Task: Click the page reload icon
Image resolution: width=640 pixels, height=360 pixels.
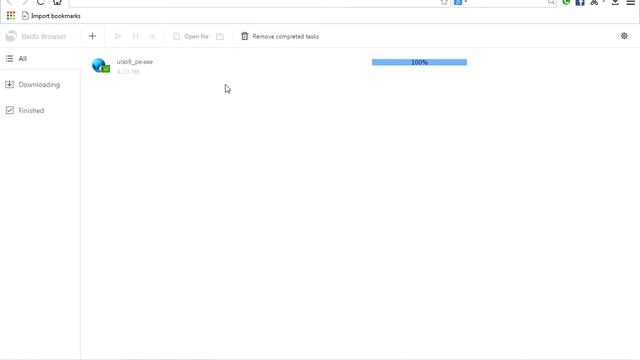Action: (40, 2)
